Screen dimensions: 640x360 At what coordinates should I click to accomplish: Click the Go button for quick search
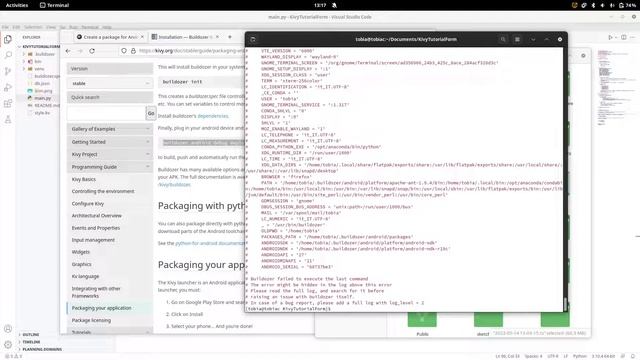151,113
